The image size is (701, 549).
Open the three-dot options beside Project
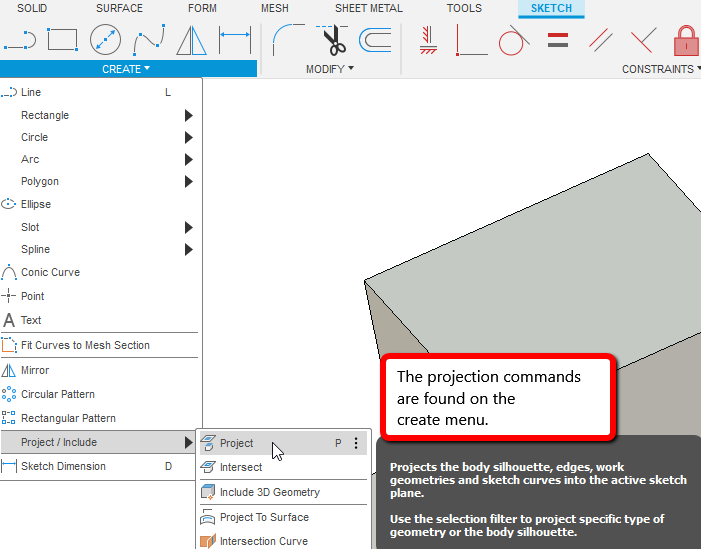pyautogui.click(x=356, y=443)
